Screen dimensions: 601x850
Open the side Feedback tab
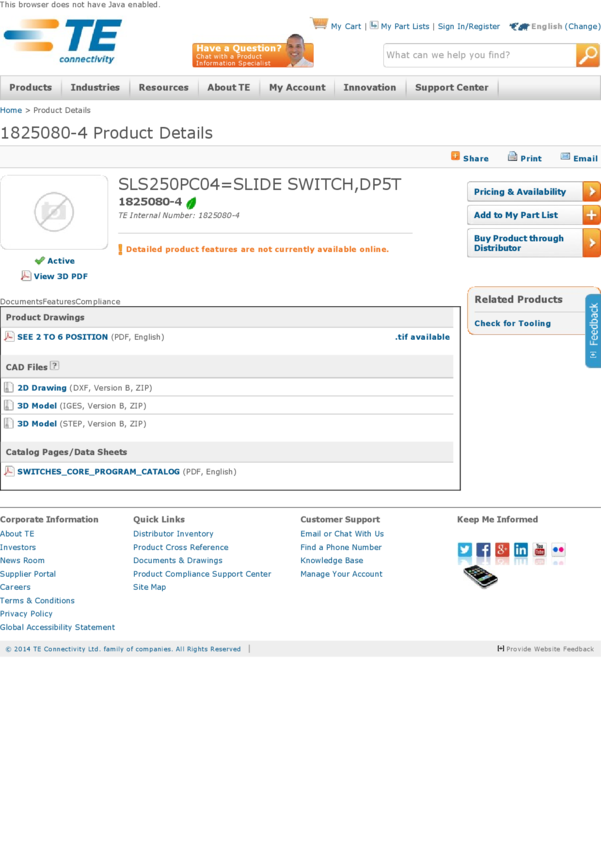tap(593, 331)
